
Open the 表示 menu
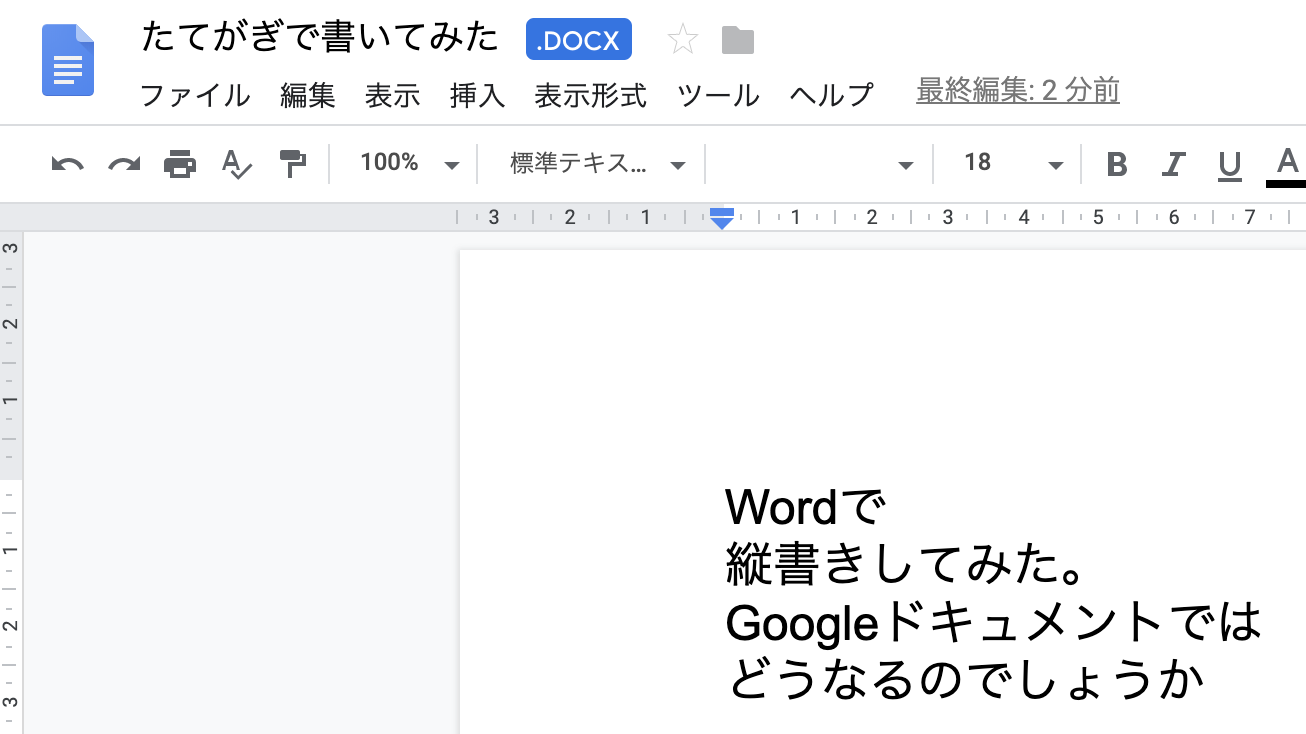click(392, 96)
